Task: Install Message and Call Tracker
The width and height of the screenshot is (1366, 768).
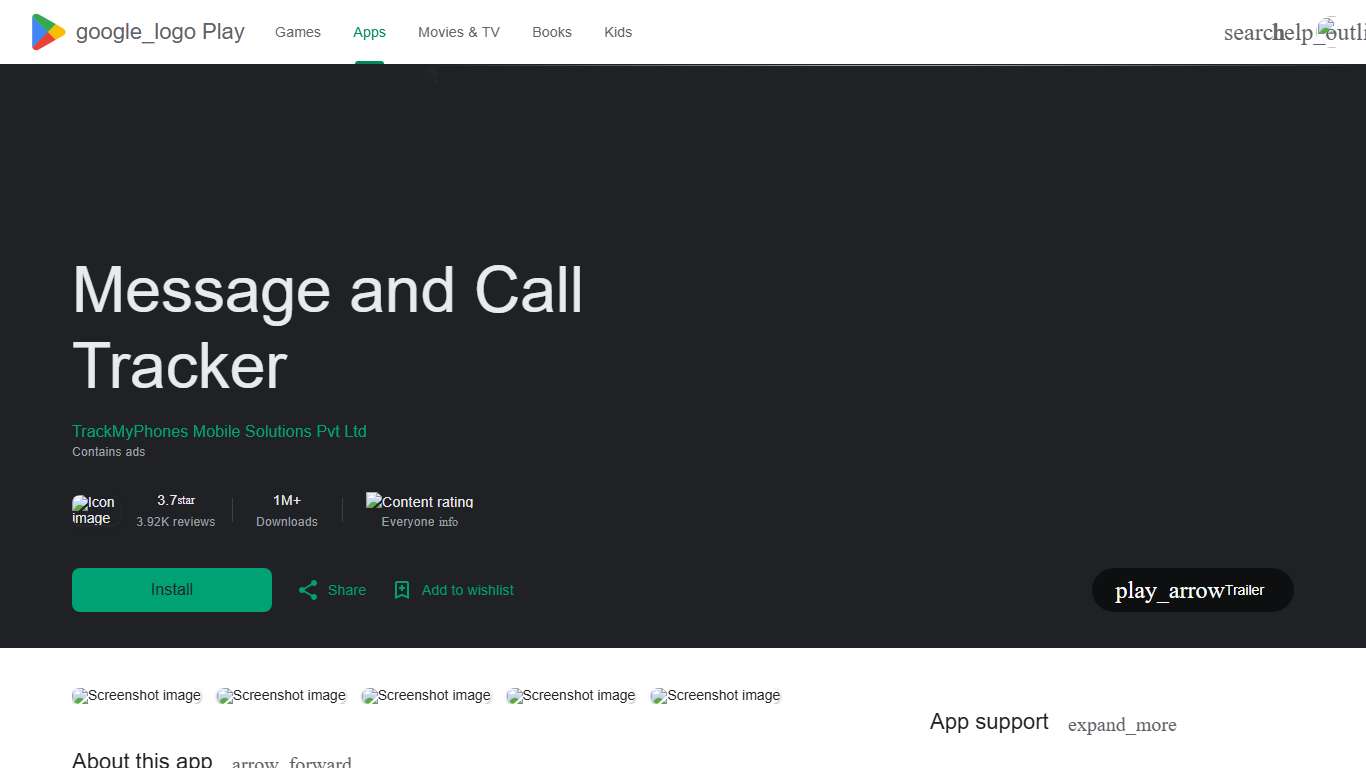Action: coord(171,590)
